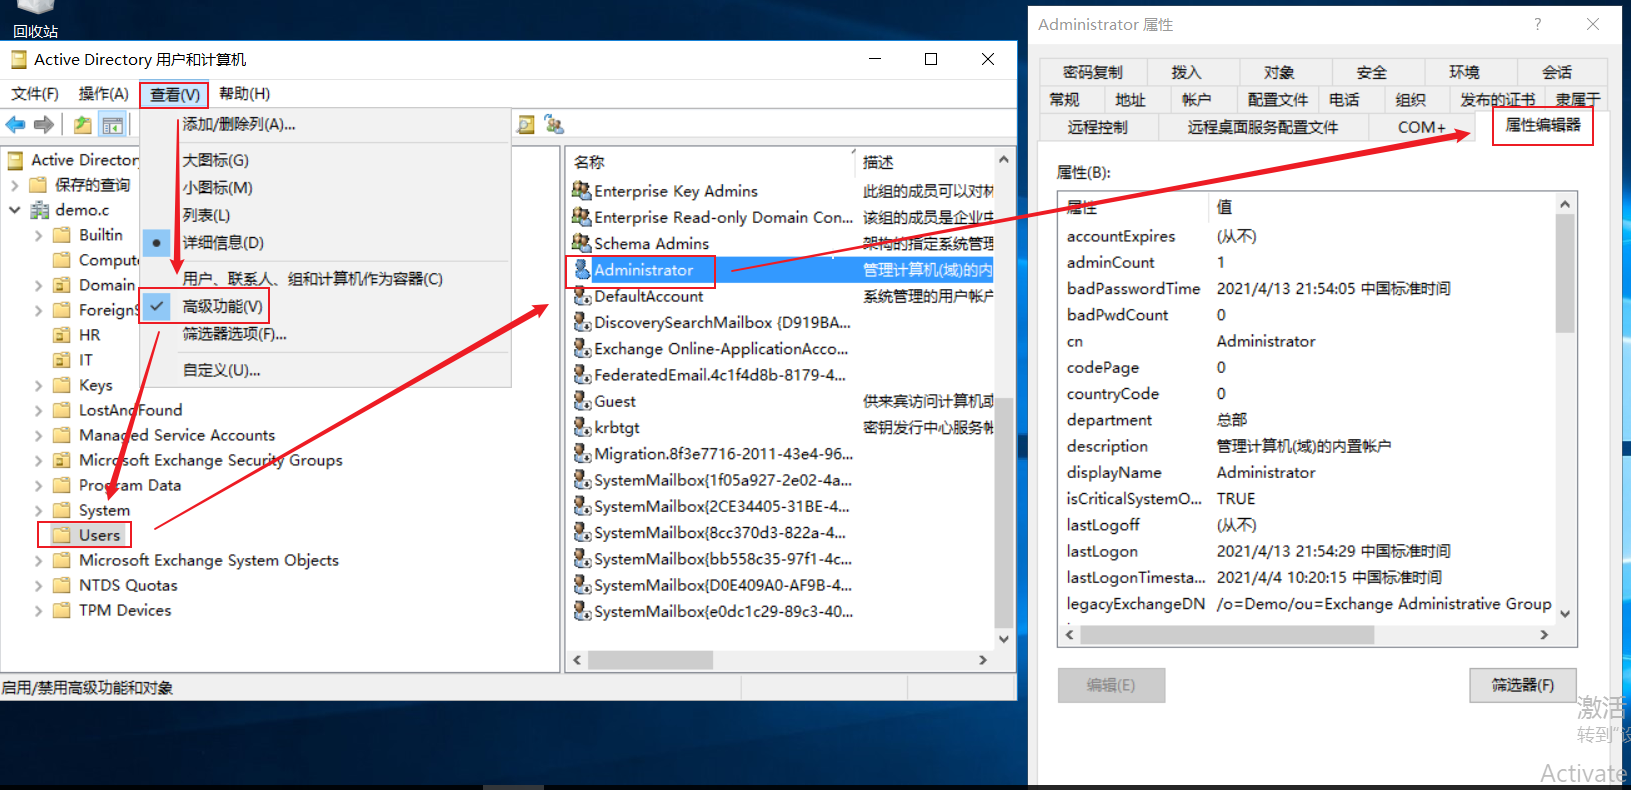Viewport: 1631px width, 790px height.
Task: Toggle 高级功能(V) checked menu option
Action: (222, 306)
